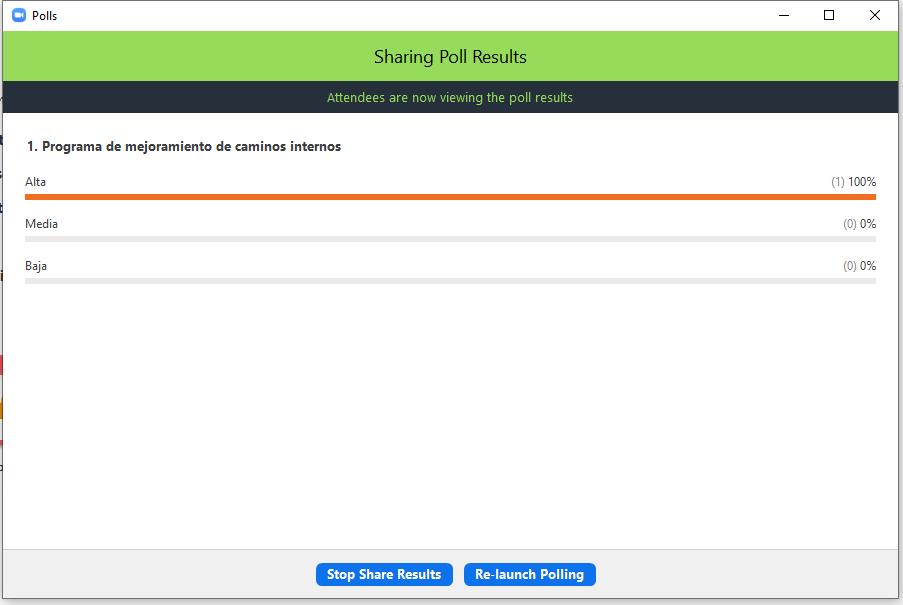
Task: Minimize the Polls window
Action: (784, 15)
